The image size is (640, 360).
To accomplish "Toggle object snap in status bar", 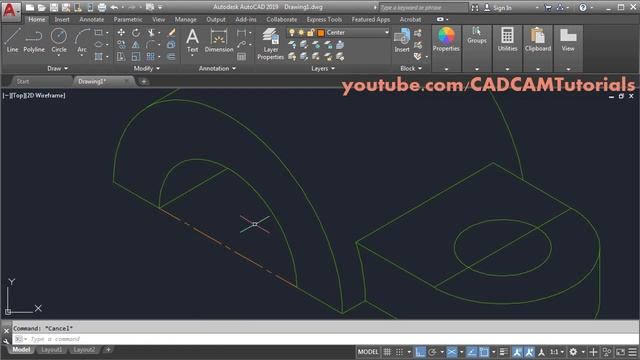I will point(484,352).
